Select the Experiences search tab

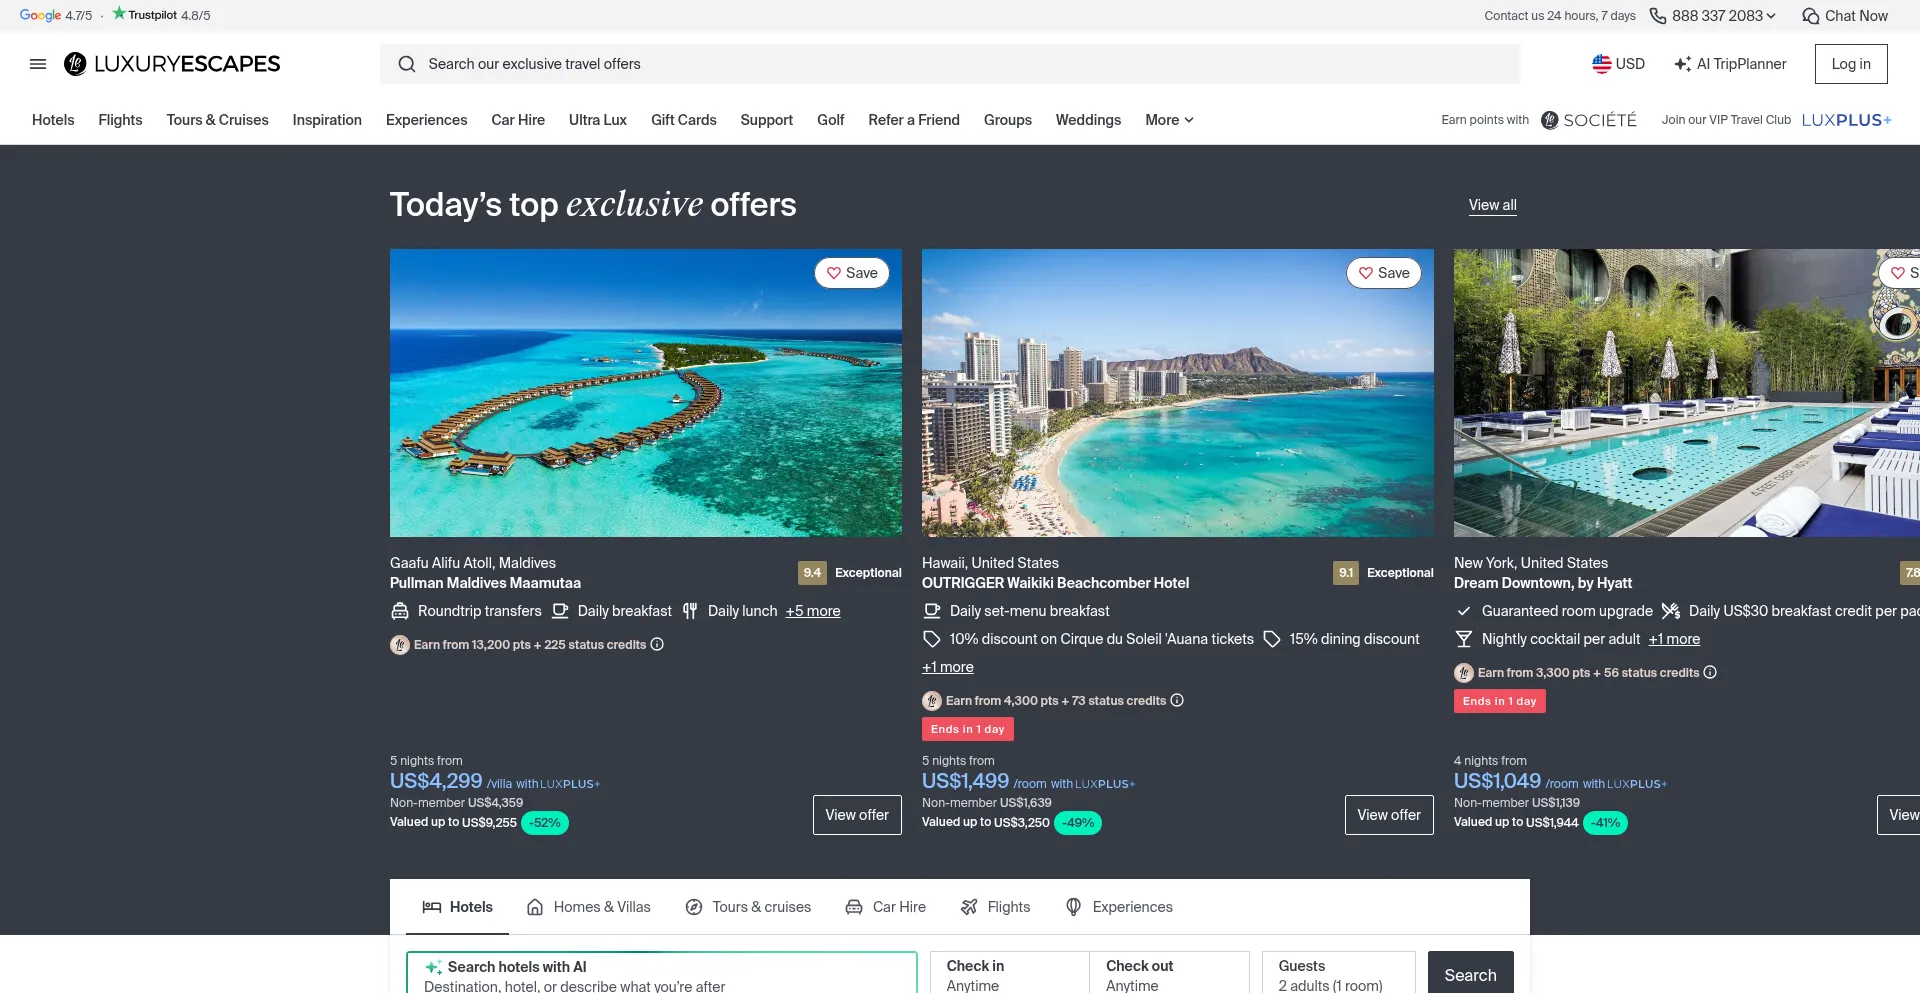point(1119,907)
